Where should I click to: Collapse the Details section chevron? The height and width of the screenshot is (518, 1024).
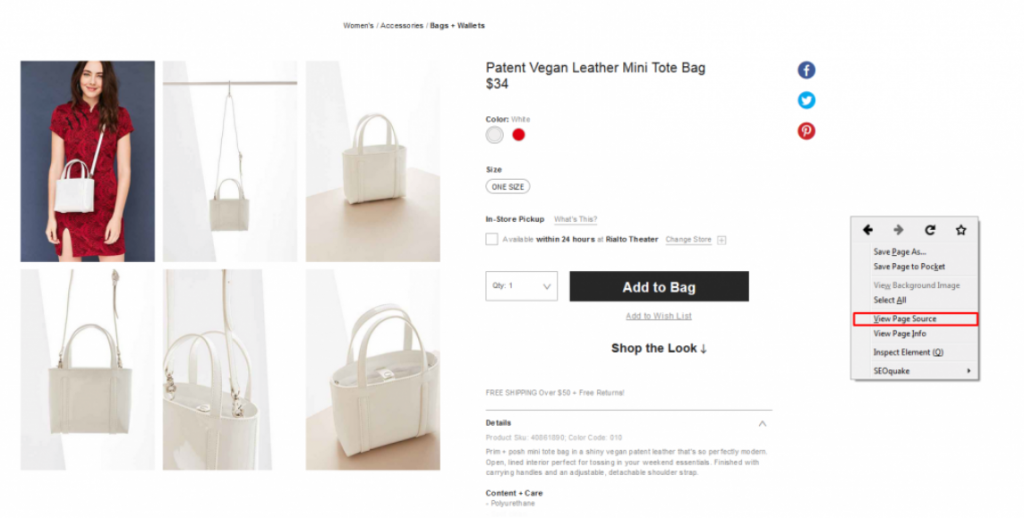pyautogui.click(x=762, y=423)
